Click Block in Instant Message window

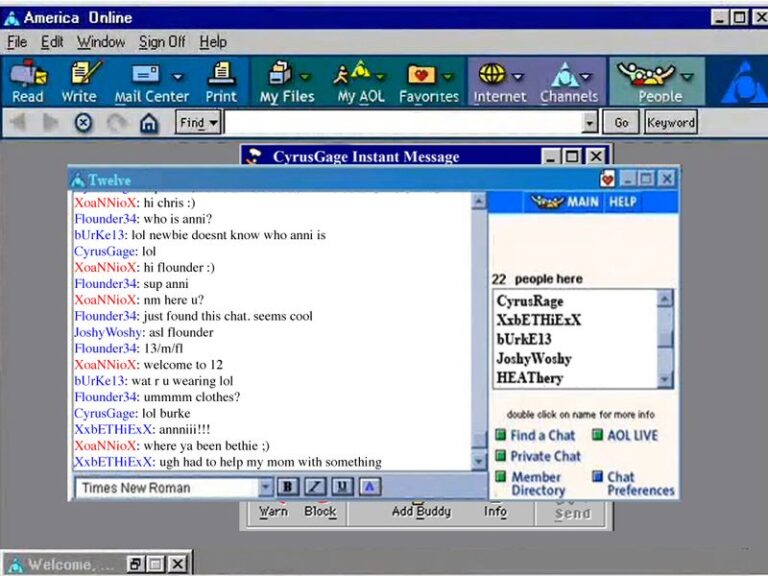320,511
